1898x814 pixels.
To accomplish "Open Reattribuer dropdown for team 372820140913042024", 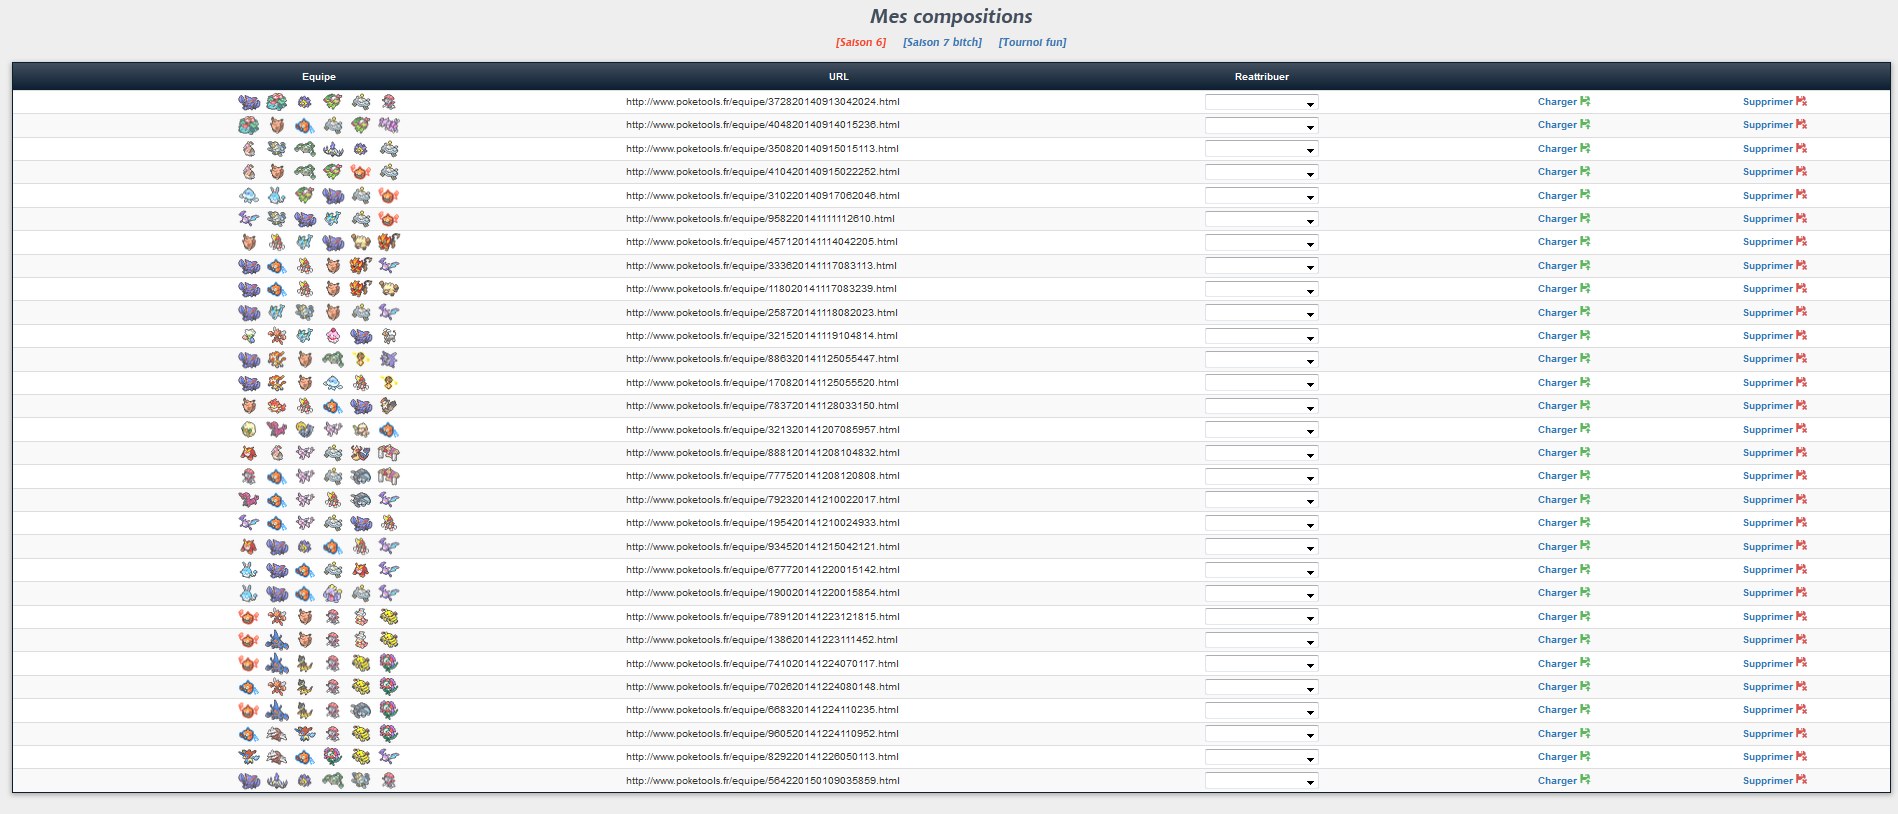I will (x=1262, y=102).
